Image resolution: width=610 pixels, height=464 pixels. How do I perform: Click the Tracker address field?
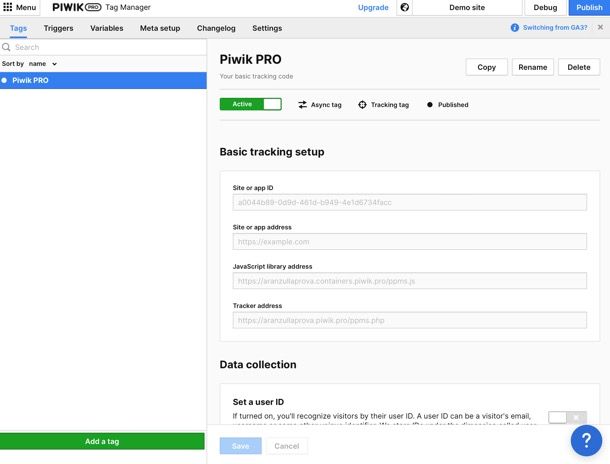[410, 320]
